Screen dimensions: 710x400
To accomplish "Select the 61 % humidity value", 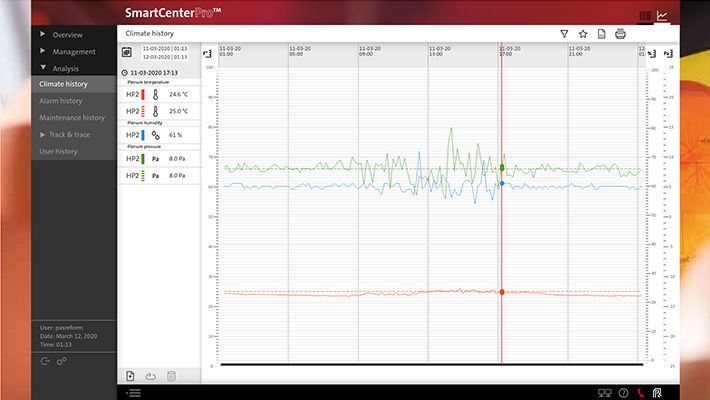I will click(x=175, y=135).
